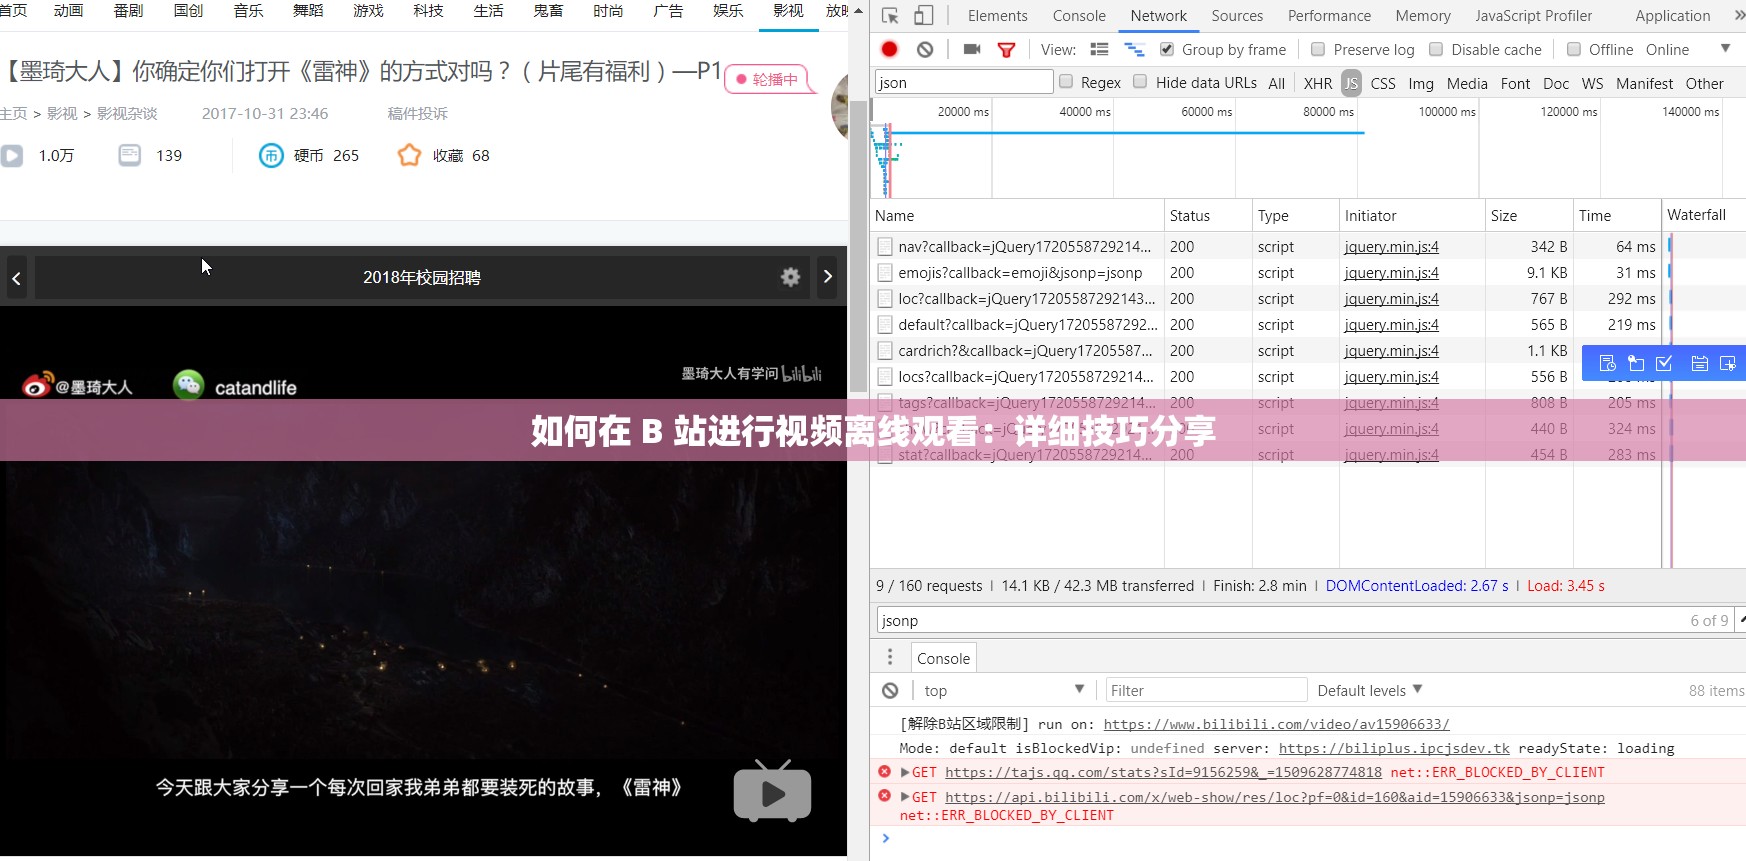Open the 鬼畜 category in bilibili nav
1746x861 pixels.
[548, 11]
